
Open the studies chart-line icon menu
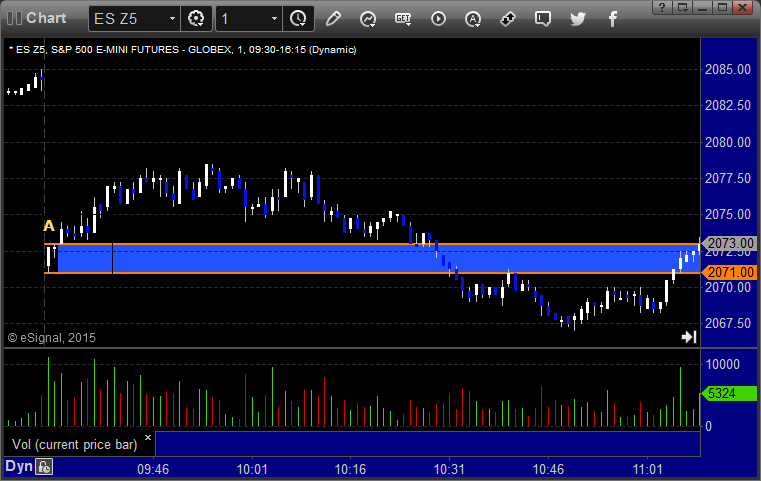[368, 19]
